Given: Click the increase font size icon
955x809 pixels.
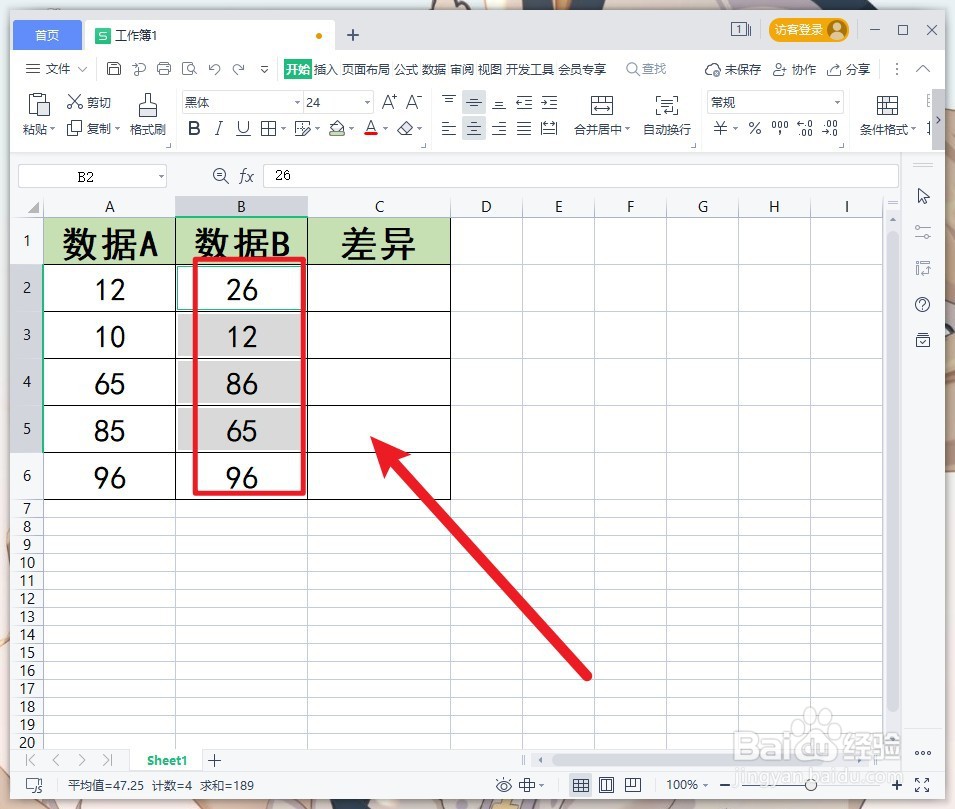Looking at the screenshot, I should coord(387,101).
